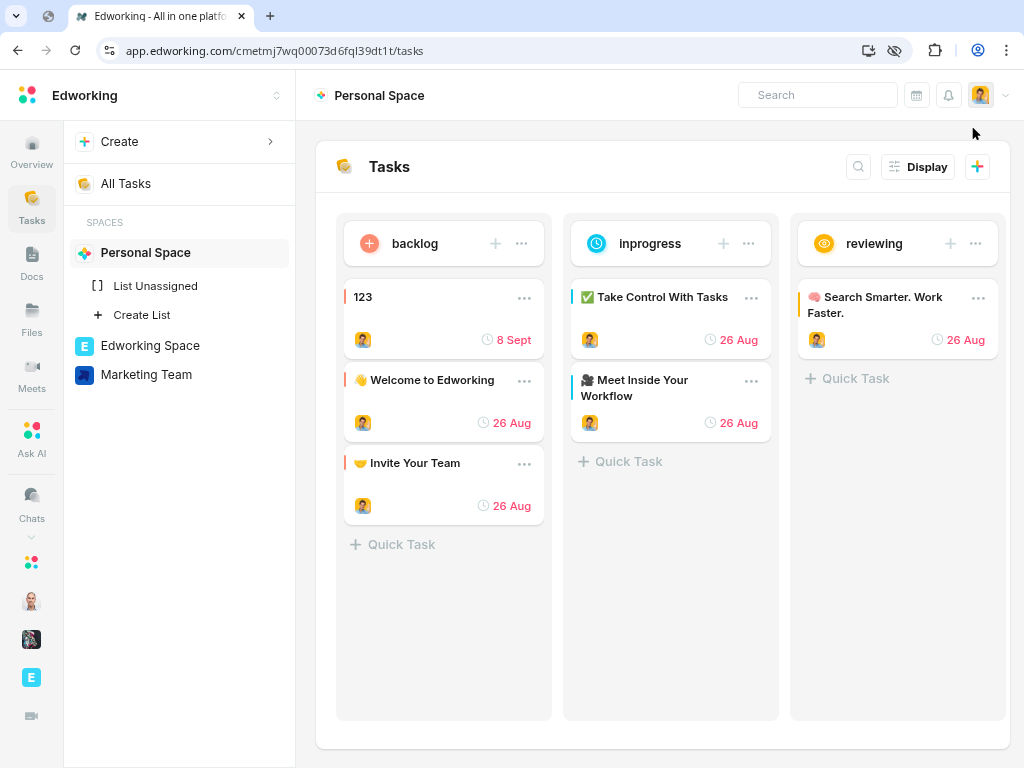The width and height of the screenshot is (1024, 768).
Task: Open the Docs section in sidebar
Action: 32,263
